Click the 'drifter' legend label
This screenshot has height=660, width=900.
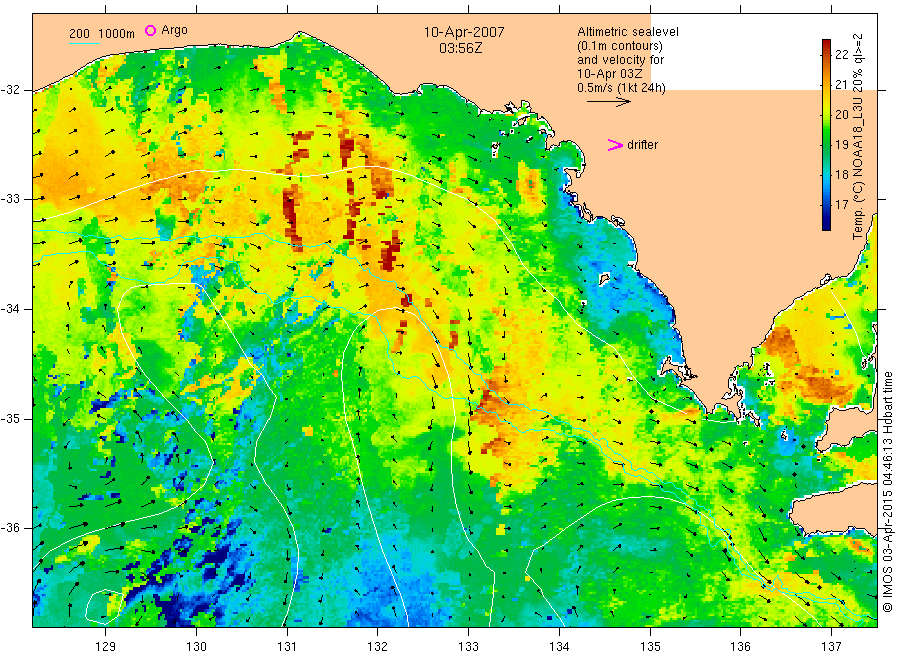642,145
